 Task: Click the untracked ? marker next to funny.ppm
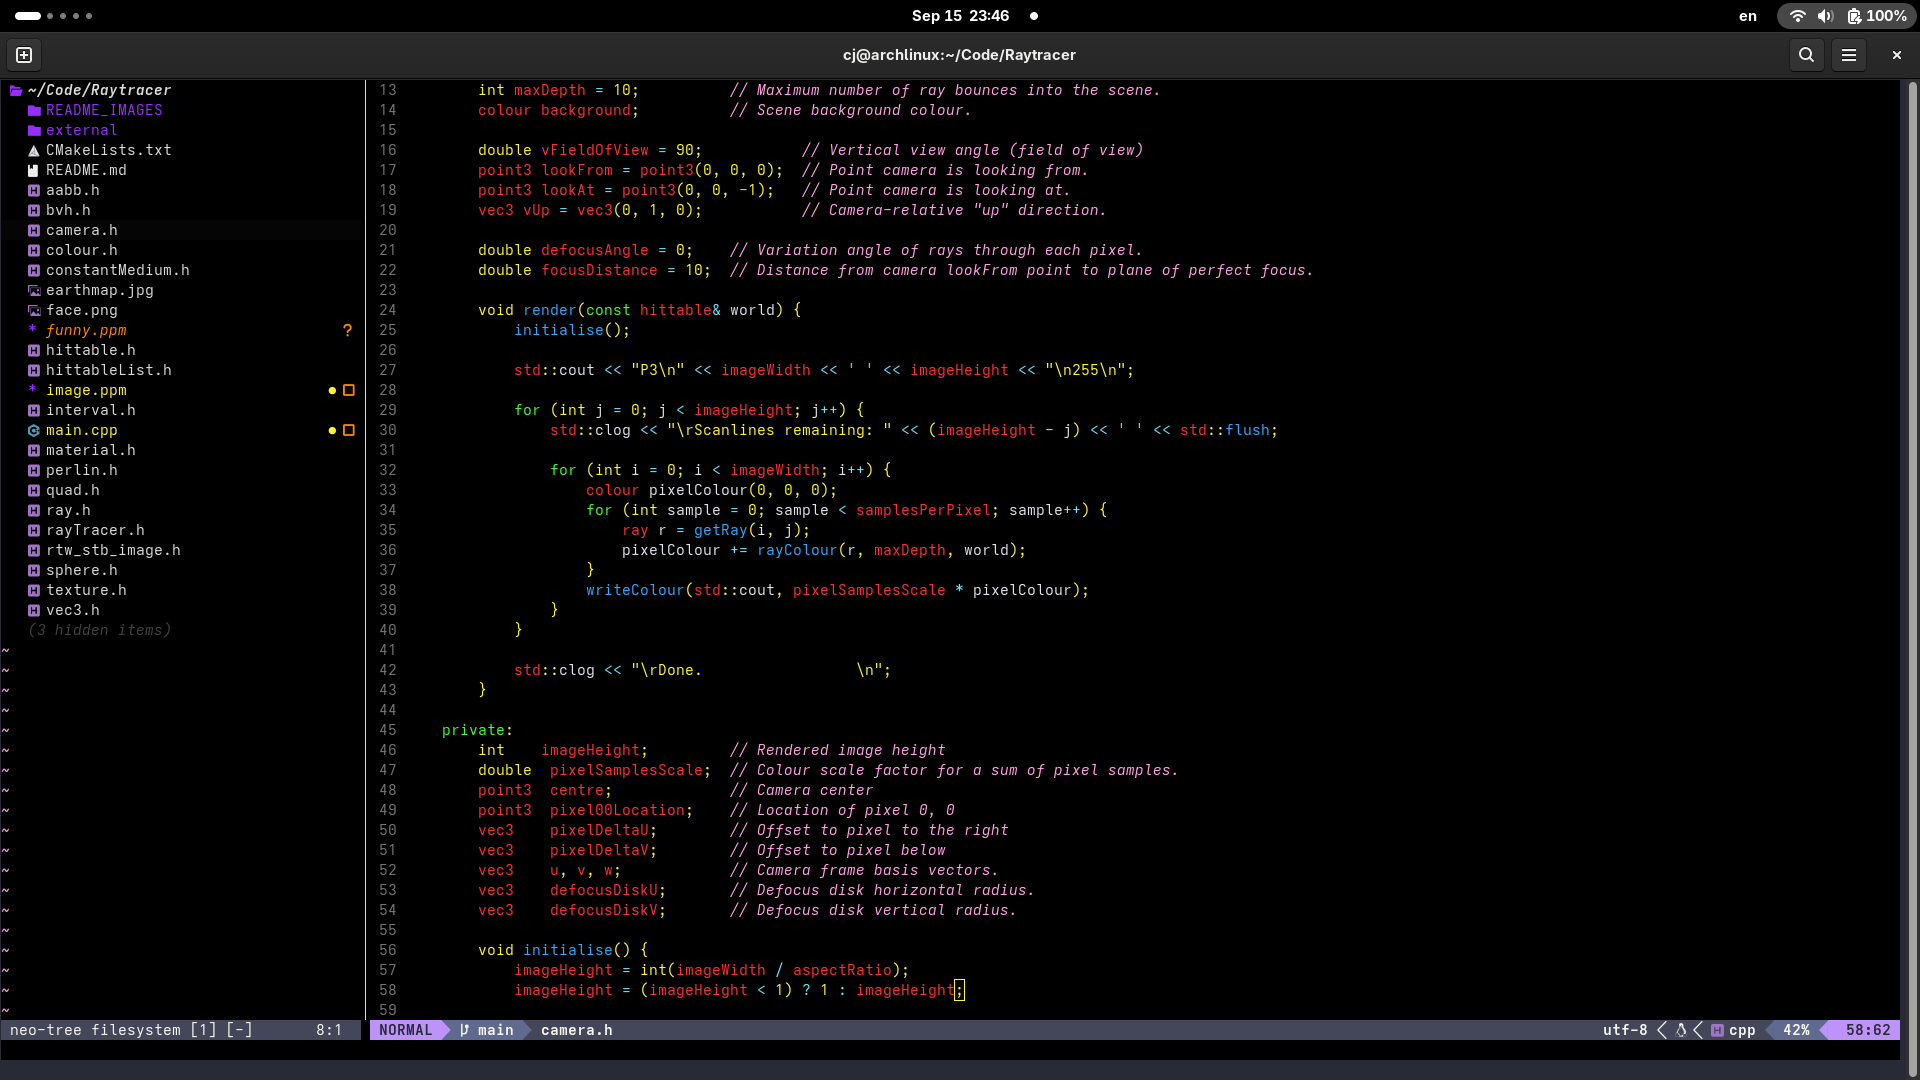pos(346,330)
